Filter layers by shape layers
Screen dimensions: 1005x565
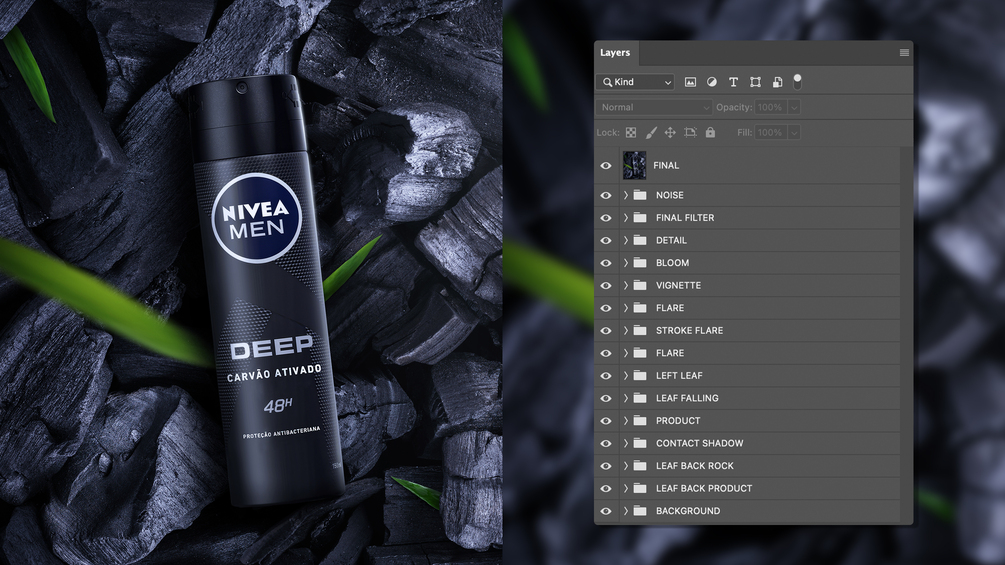pos(755,82)
